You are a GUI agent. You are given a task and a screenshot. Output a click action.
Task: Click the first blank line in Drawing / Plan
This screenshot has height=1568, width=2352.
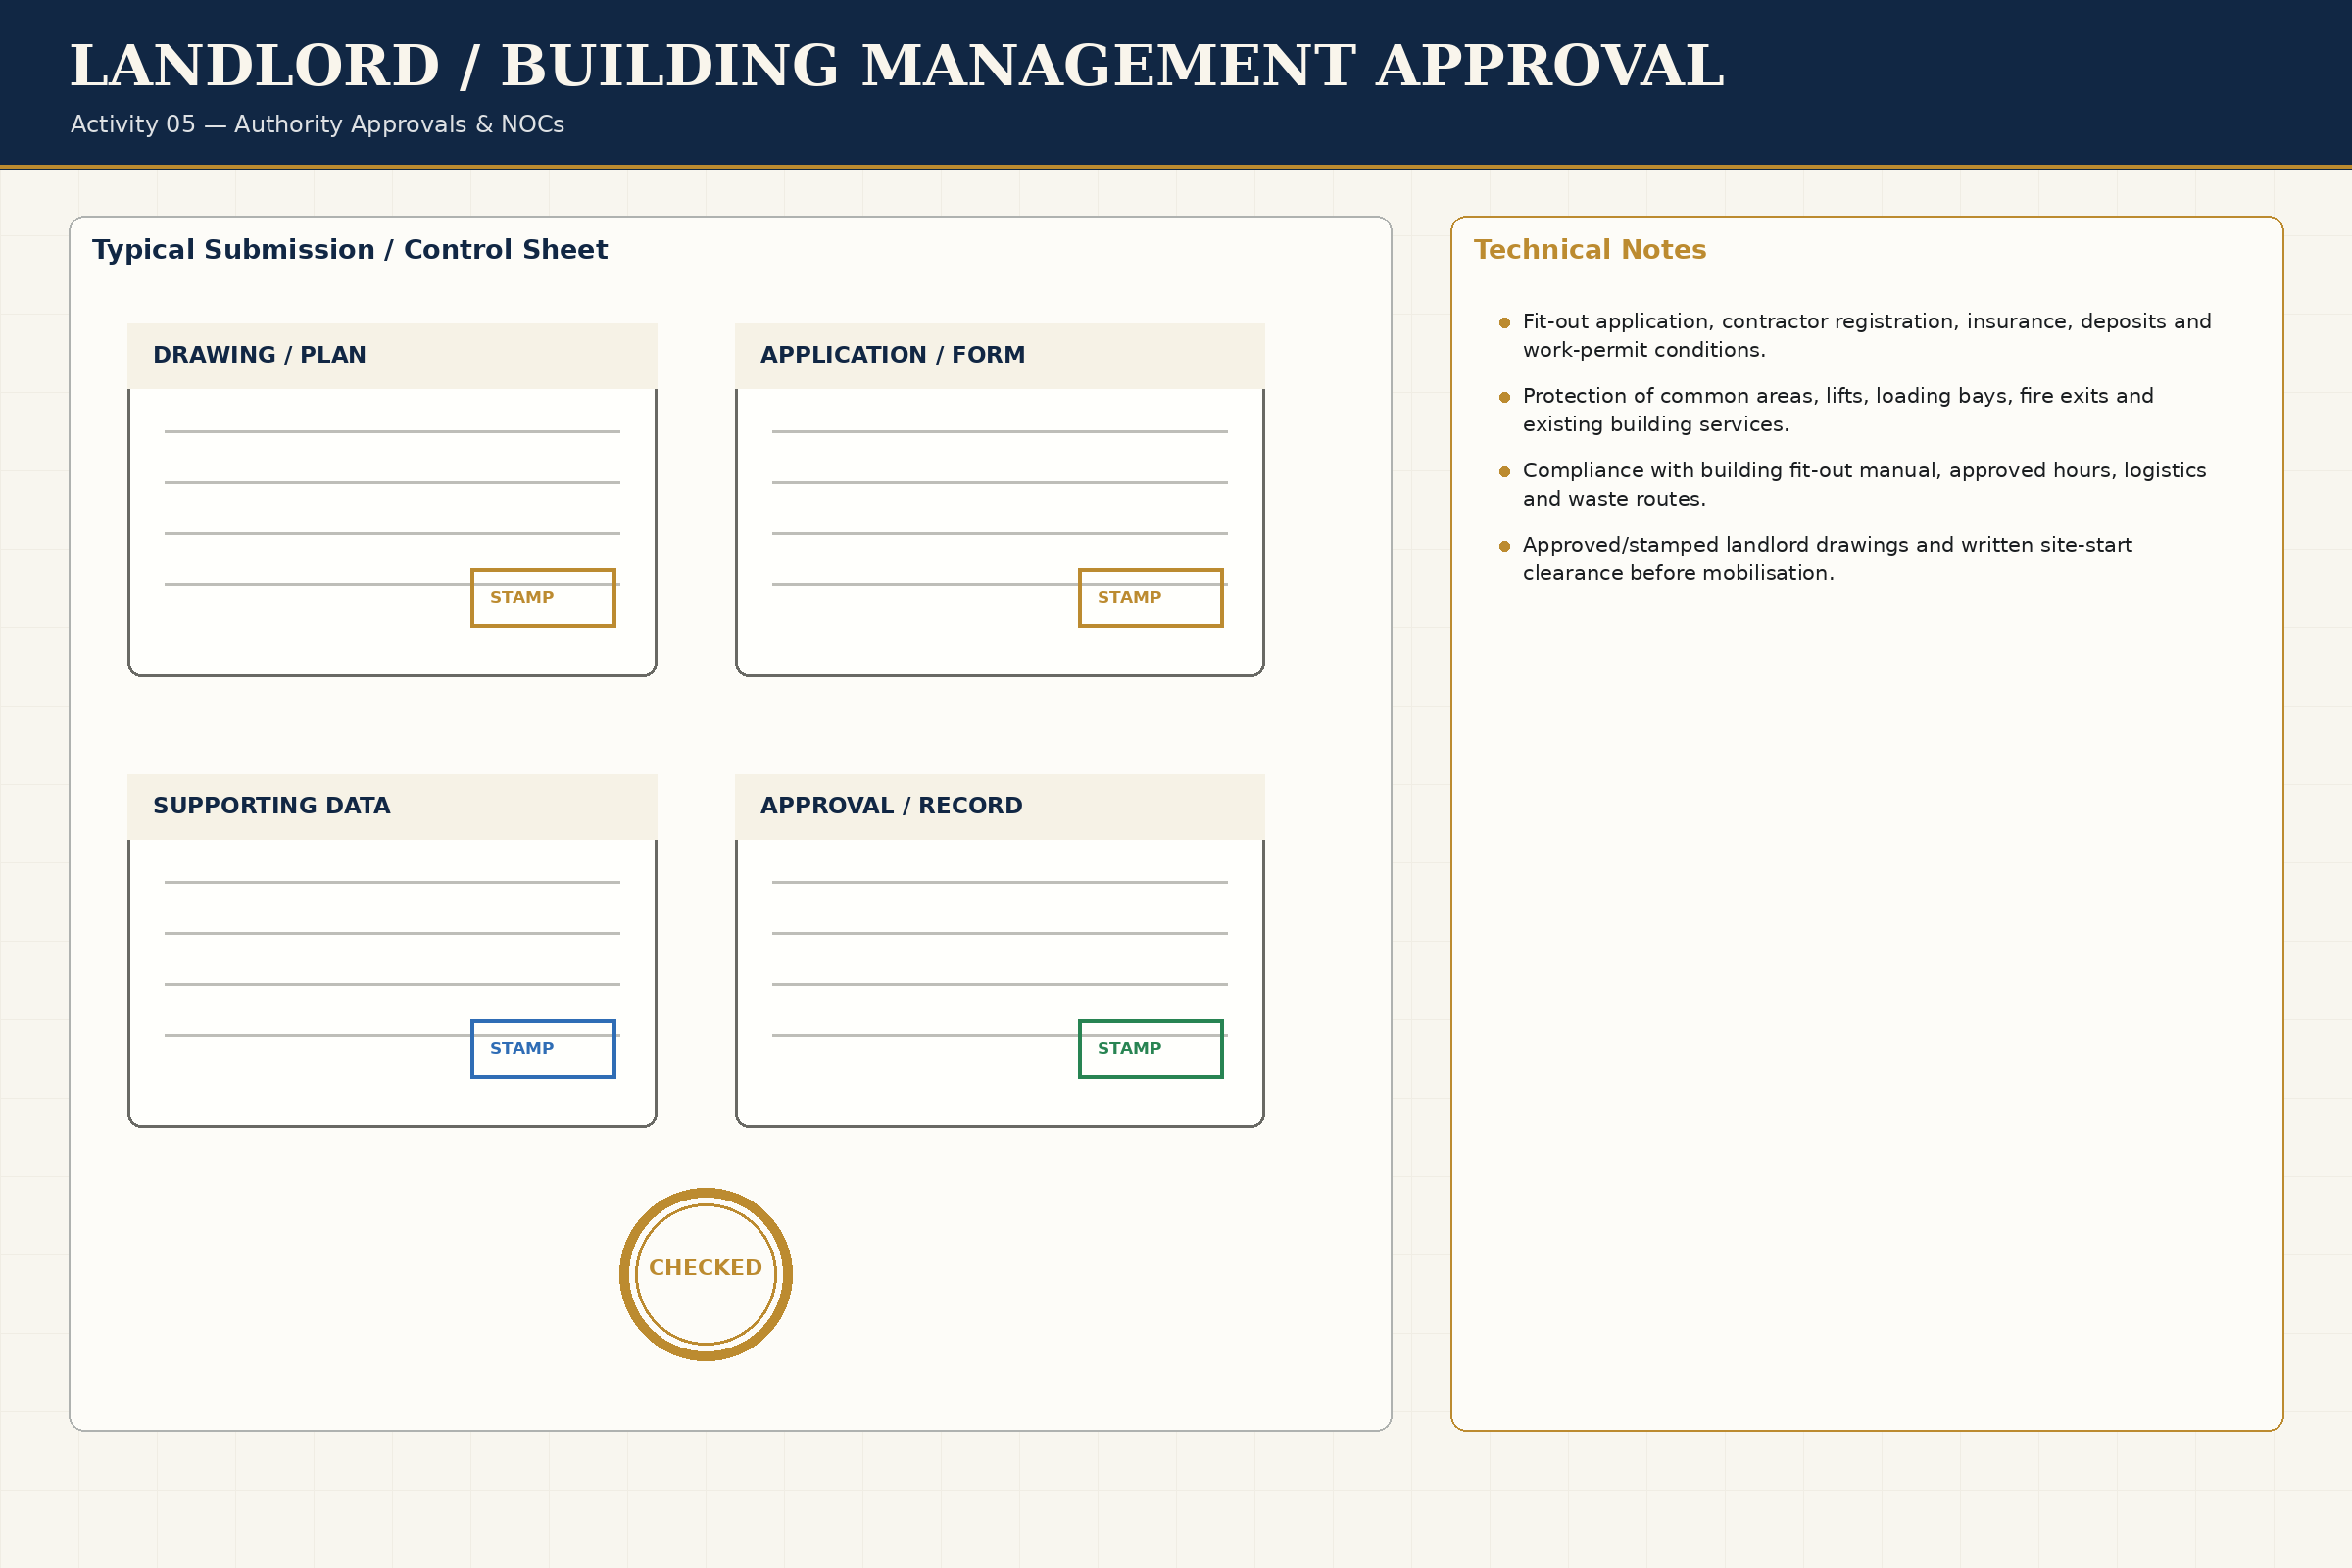tap(392, 432)
